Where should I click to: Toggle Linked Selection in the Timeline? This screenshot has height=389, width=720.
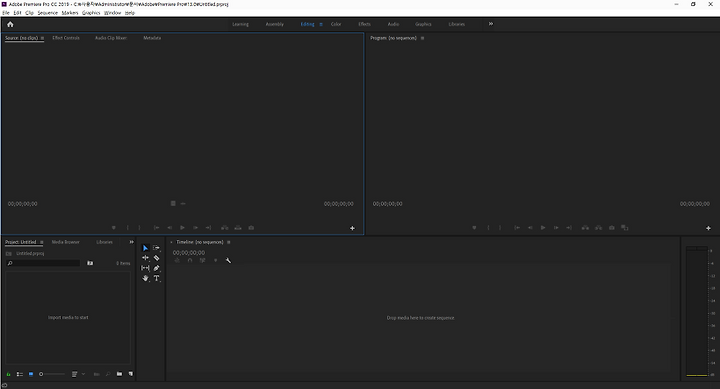[x=202, y=260]
